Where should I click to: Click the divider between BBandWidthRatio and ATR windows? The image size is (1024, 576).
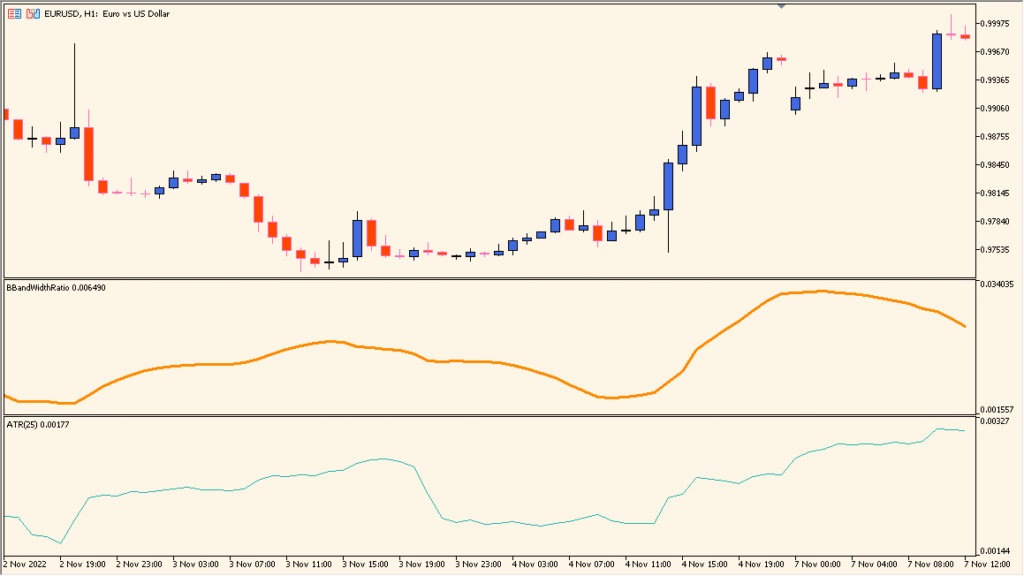click(500, 414)
